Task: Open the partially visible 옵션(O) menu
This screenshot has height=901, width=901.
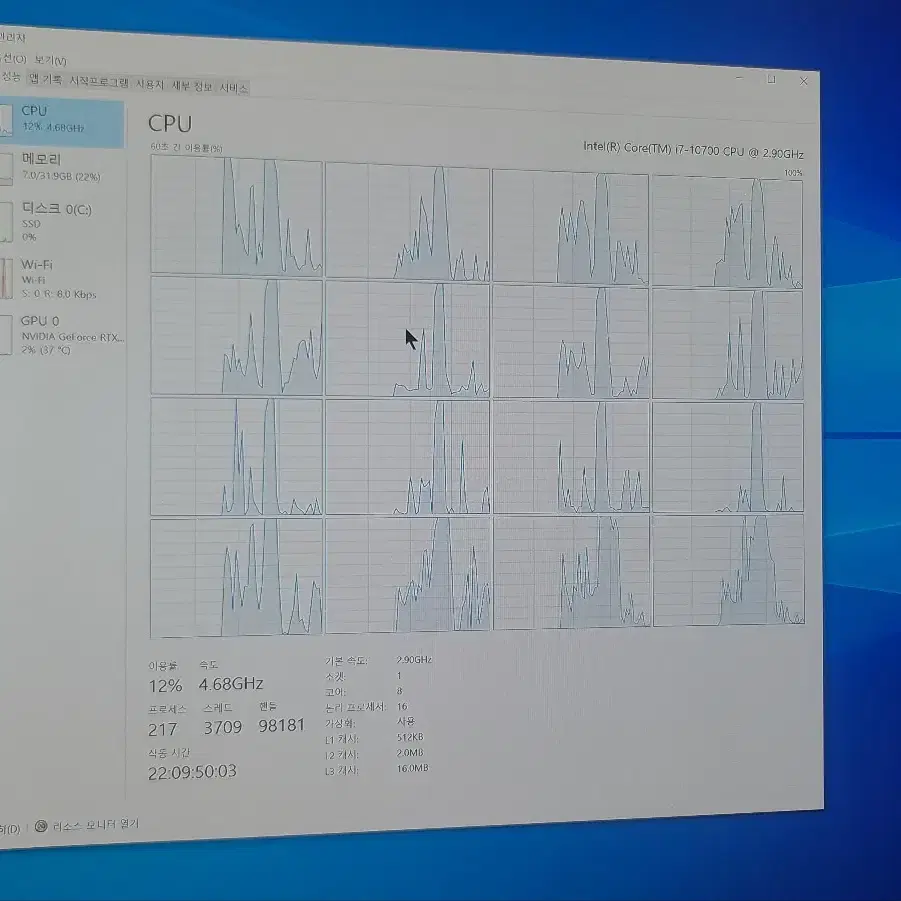Action: [x=13, y=59]
